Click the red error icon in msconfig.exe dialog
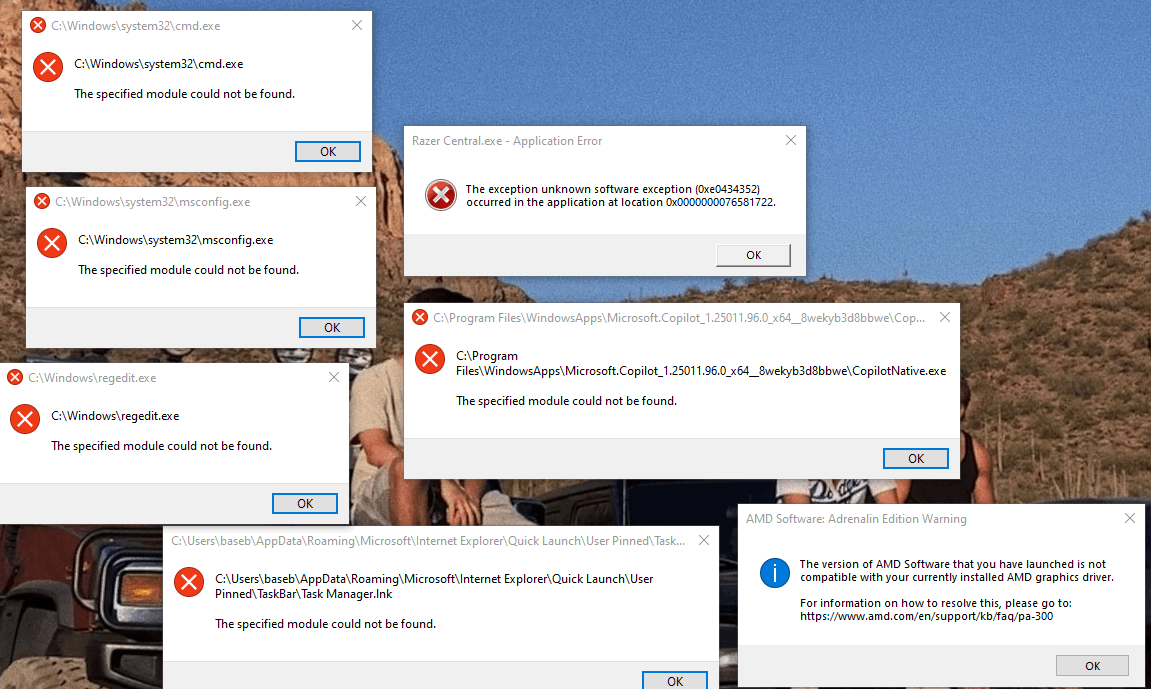This screenshot has width=1151, height=689. [52, 243]
